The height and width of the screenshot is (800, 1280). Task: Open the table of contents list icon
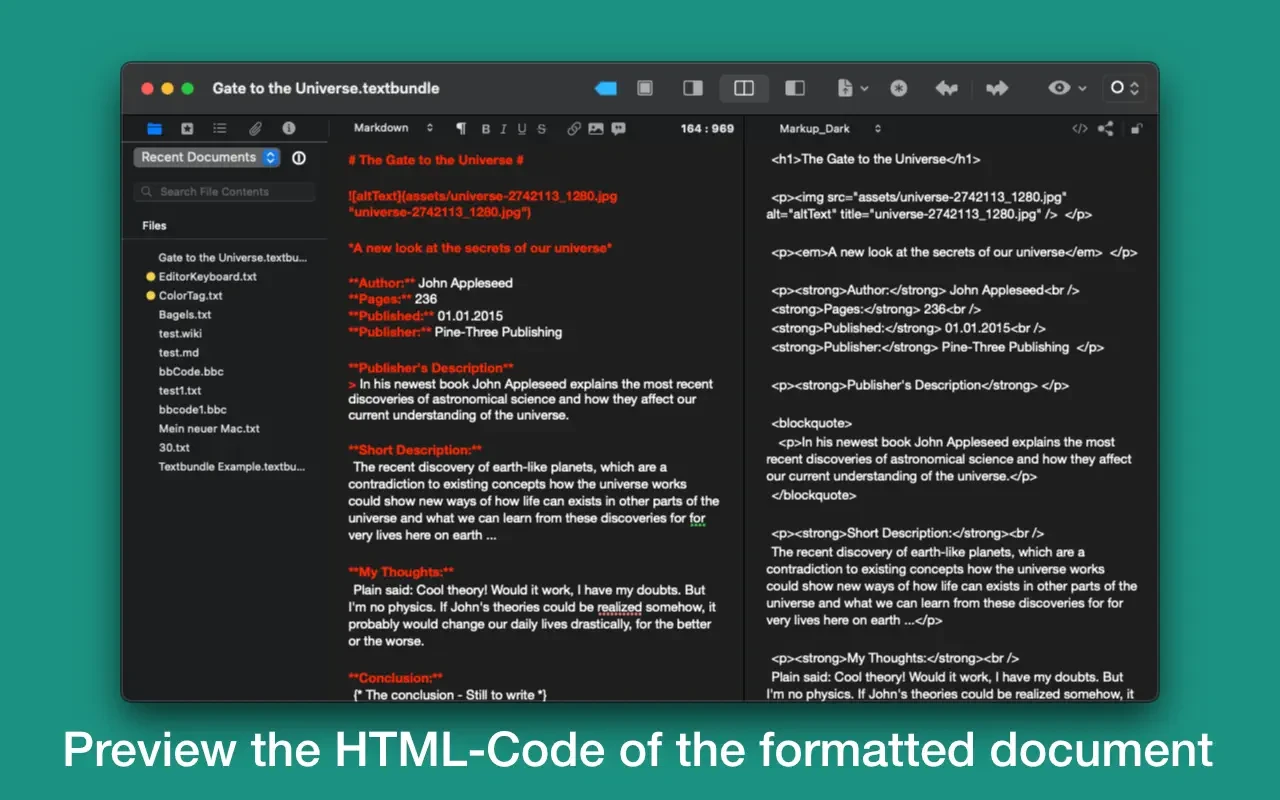point(220,129)
